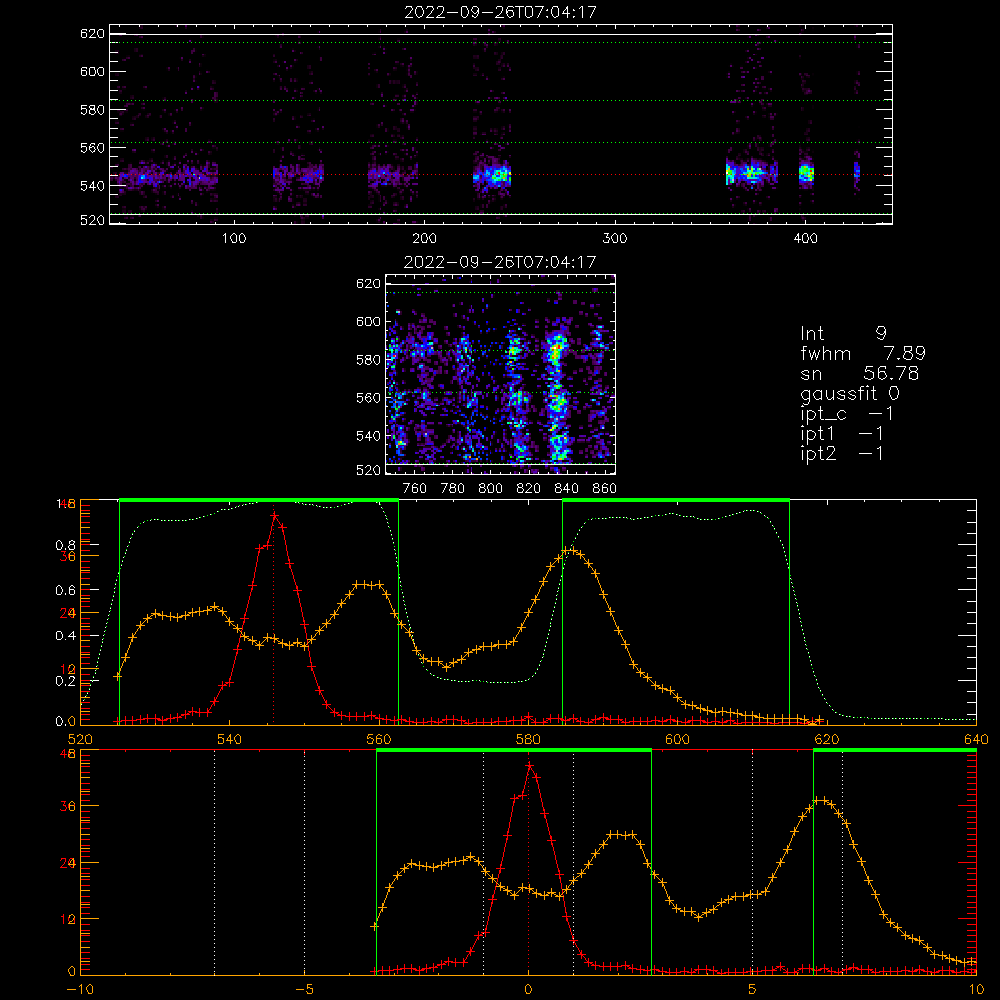Image resolution: width=1000 pixels, height=1000 pixels.
Task: Click orange curve's highest peak in upper profile plot
Action: (x=571, y=550)
